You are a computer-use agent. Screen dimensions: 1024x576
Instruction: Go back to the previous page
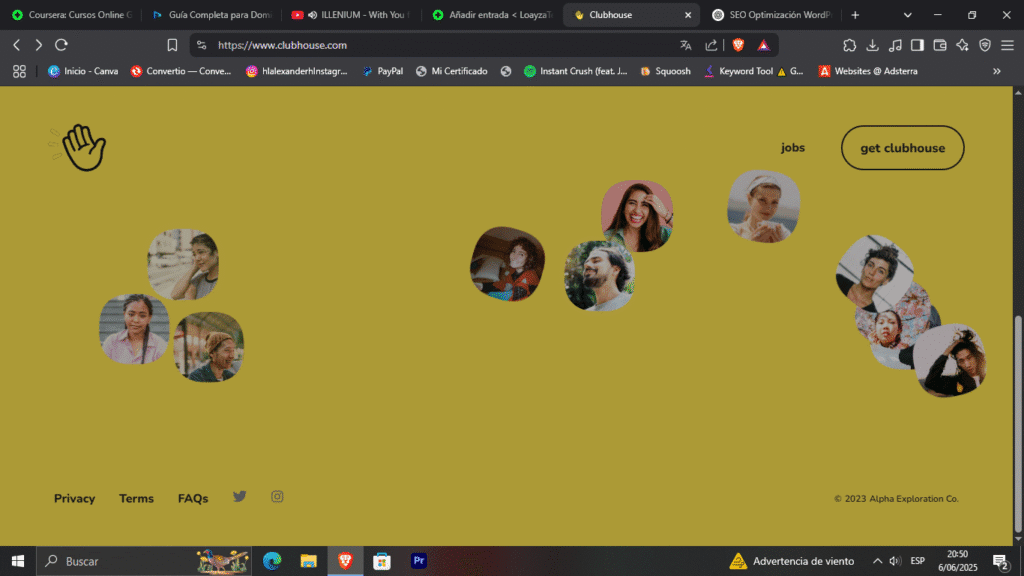pyautogui.click(x=17, y=45)
